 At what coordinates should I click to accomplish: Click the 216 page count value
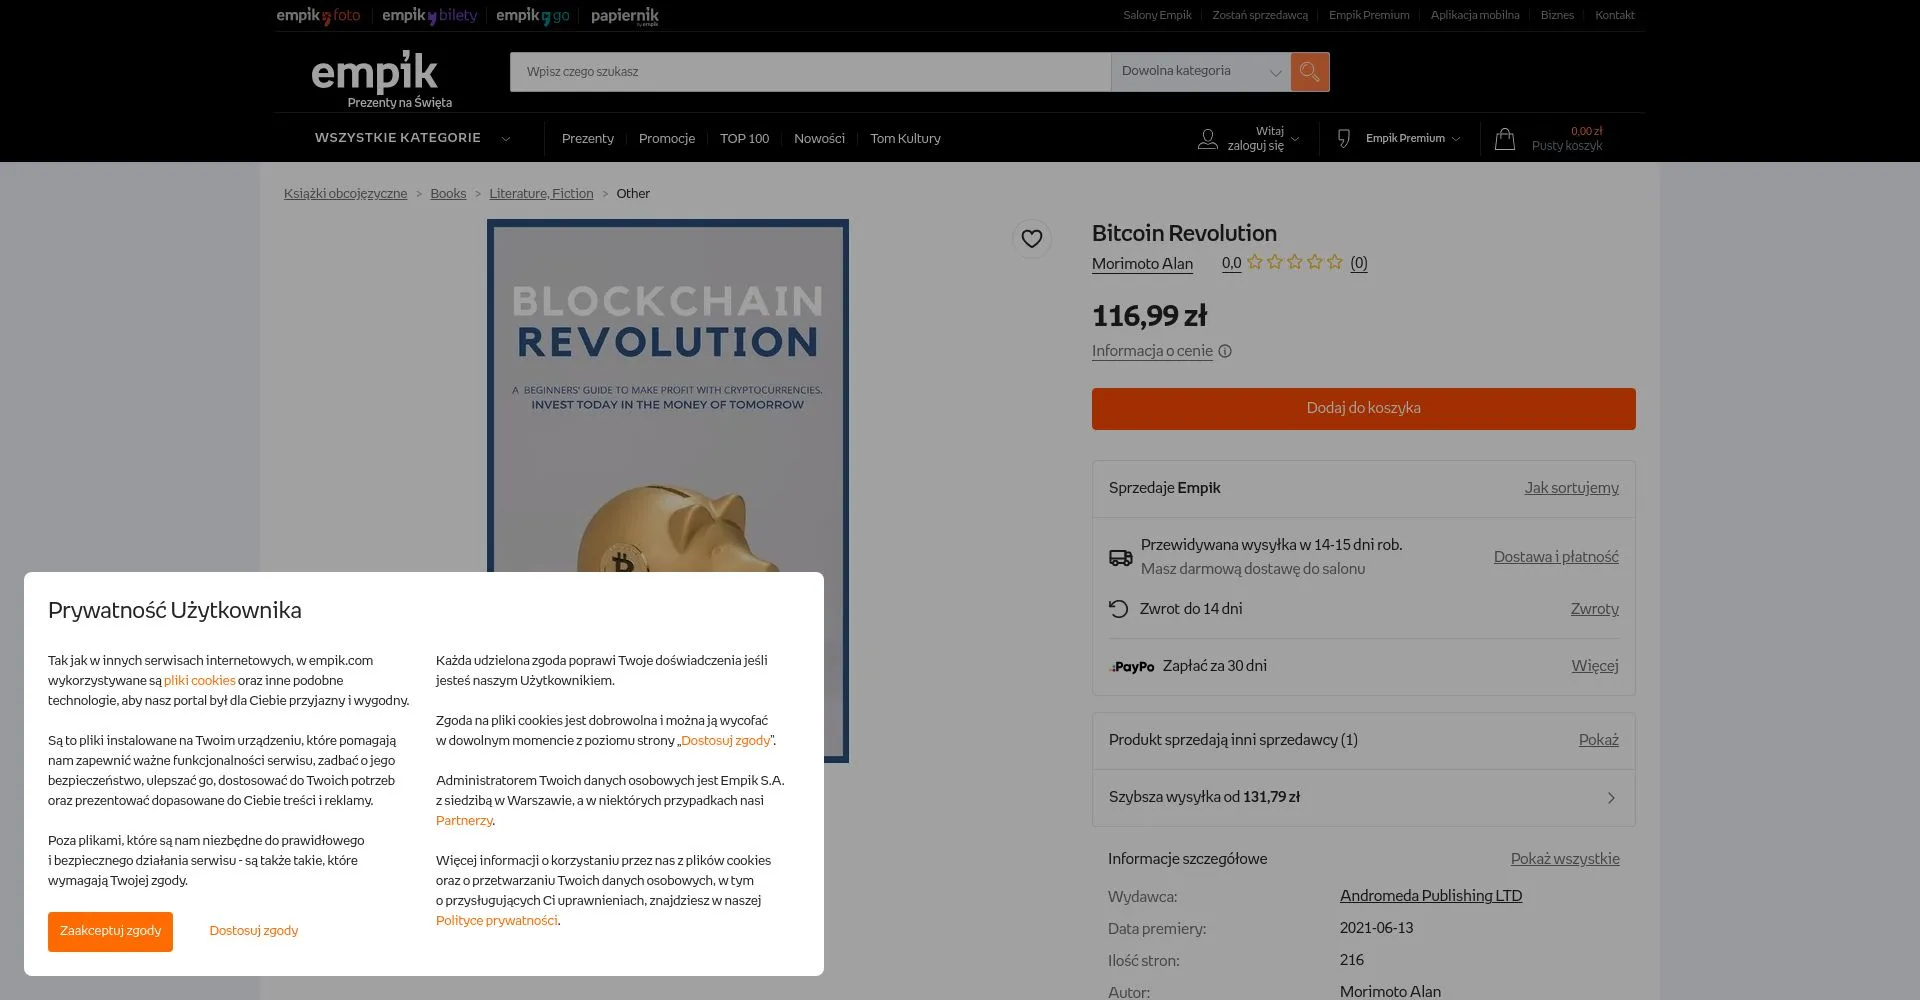(x=1352, y=960)
